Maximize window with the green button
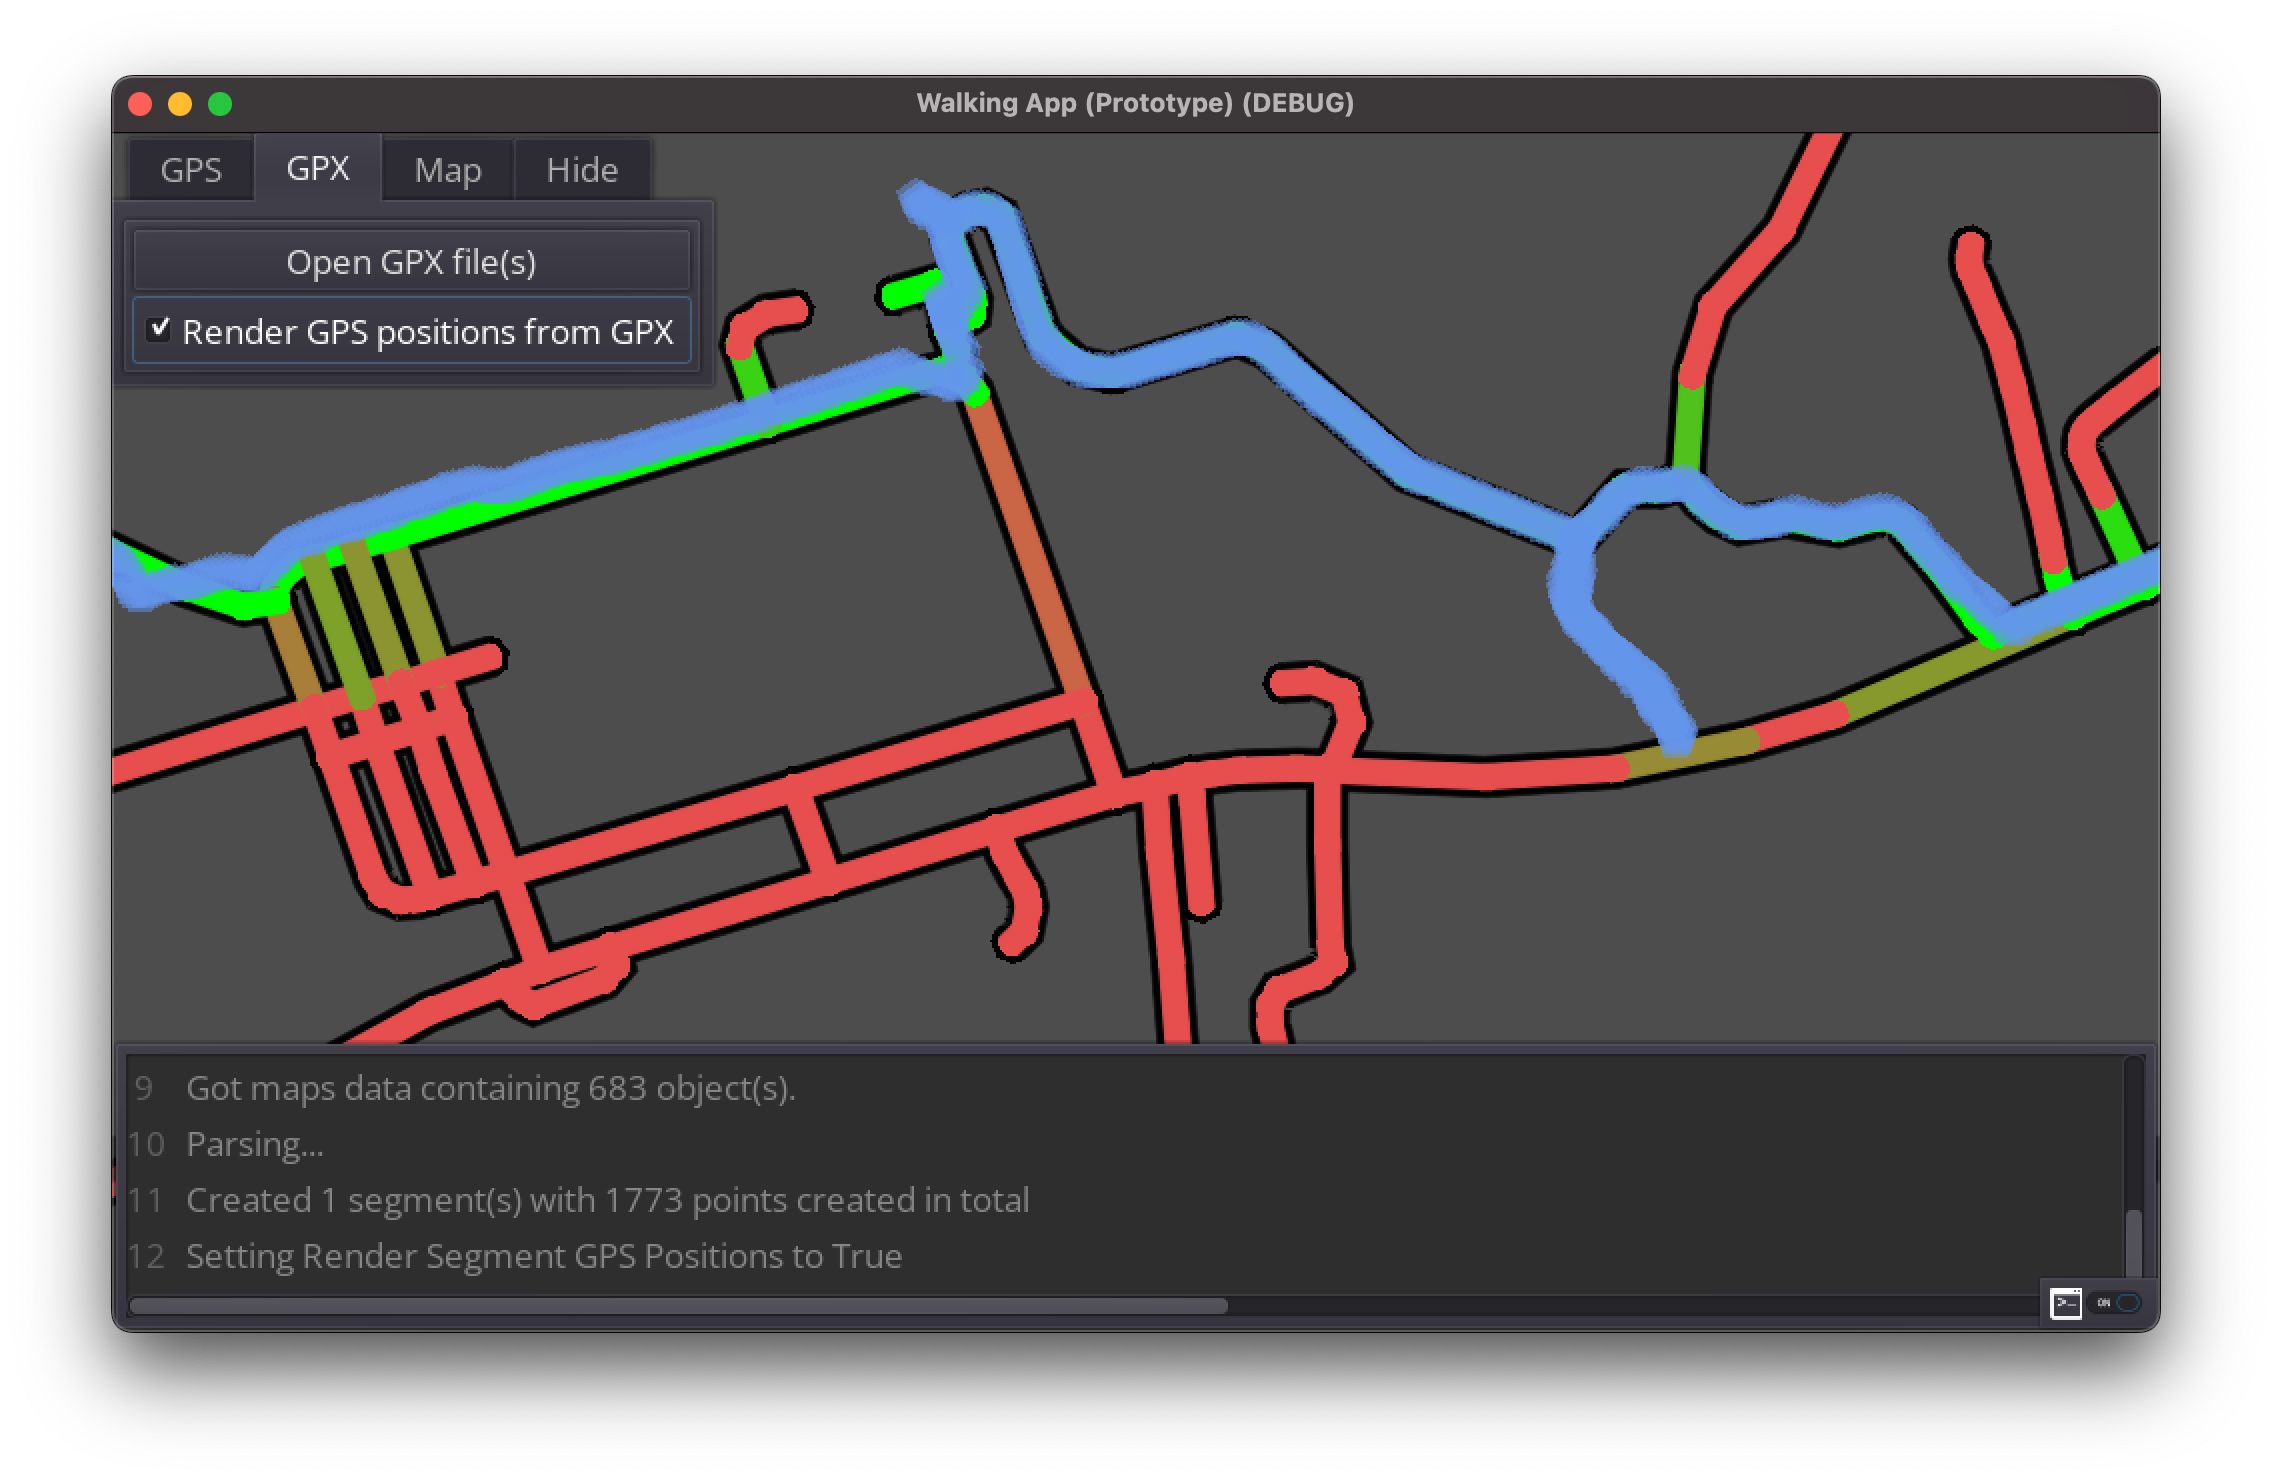 (220, 104)
